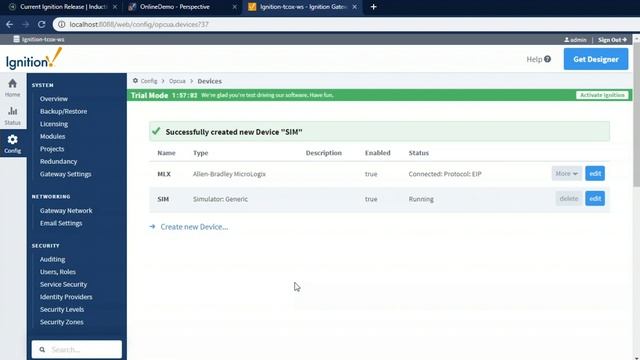640x360 pixels.
Task: Click 'Connected: Protocol: EIP' status cell
Action: coord(444,174)
